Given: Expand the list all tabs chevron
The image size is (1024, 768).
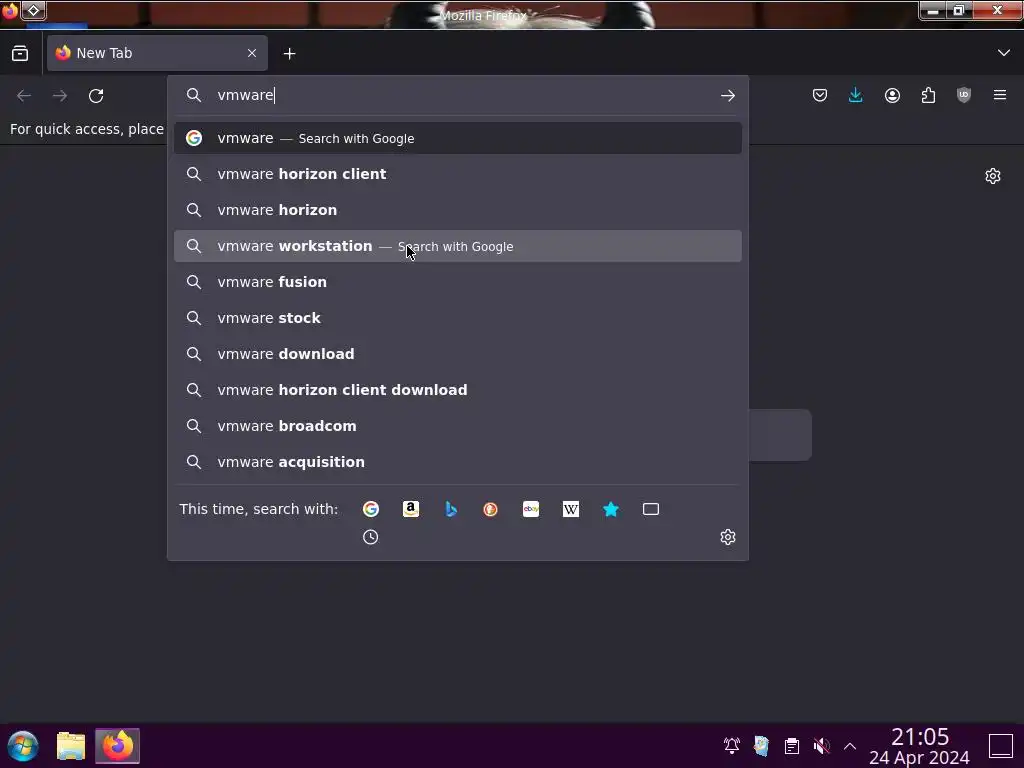Looking at the screenshot, I should click(1004, 53).
